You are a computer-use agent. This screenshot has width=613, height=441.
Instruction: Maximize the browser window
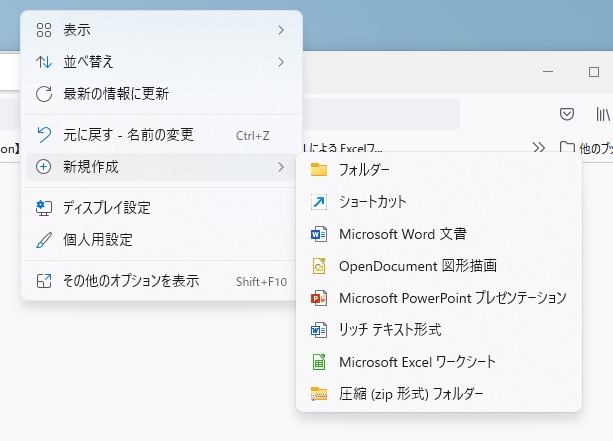point(594,72)
